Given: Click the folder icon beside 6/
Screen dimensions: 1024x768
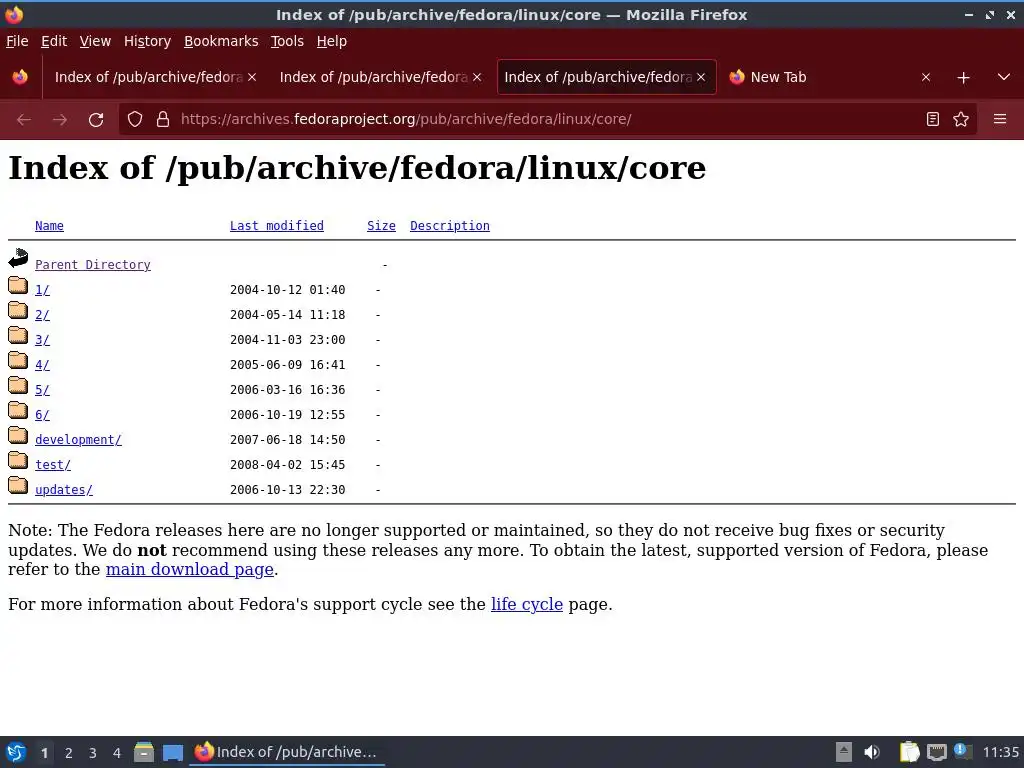Looking at the screenshot, I should pyautogui.click(x=18, y=410).
